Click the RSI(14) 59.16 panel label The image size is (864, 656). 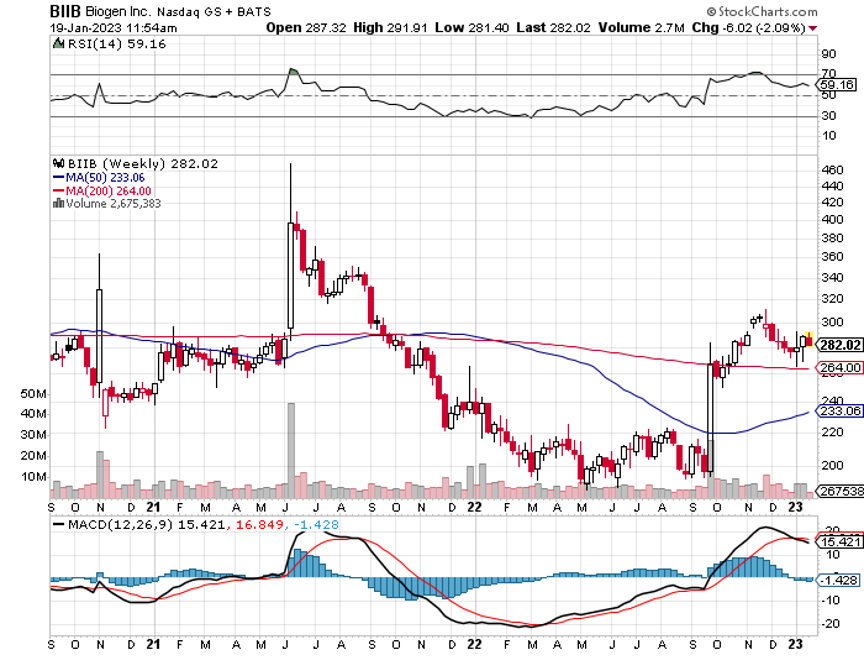pos(117,44)
